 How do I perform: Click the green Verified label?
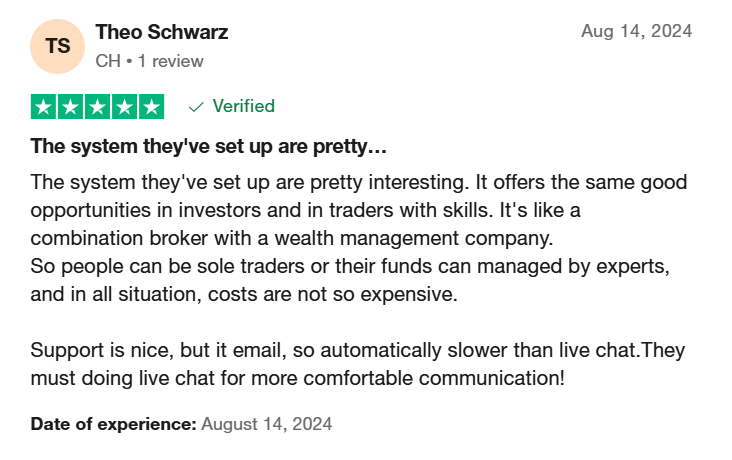(x=243, y=106)
